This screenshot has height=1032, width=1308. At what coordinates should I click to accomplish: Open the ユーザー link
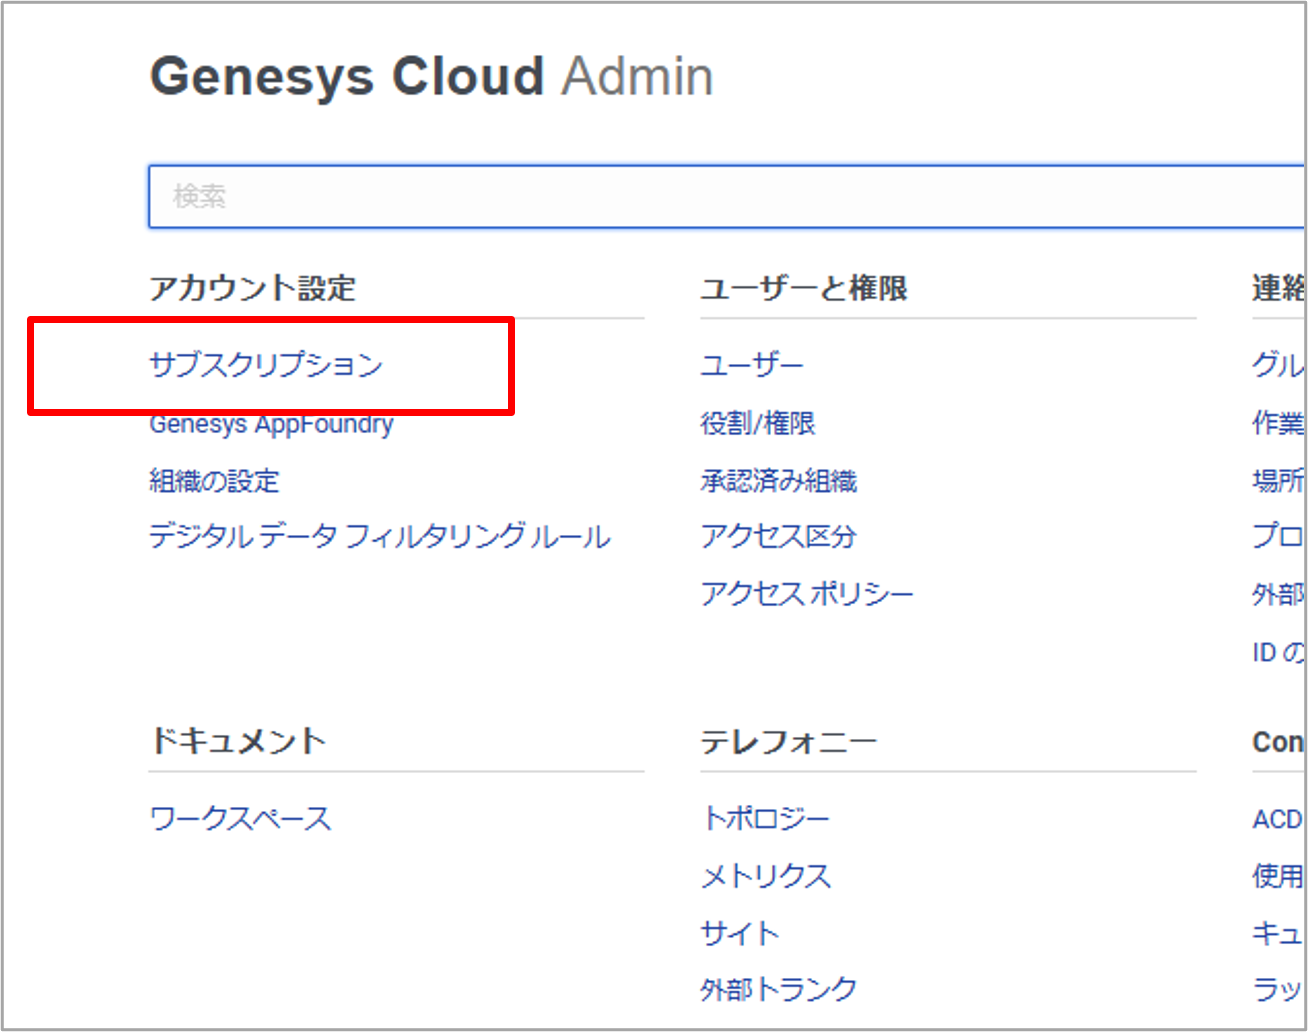coord(752,365)
